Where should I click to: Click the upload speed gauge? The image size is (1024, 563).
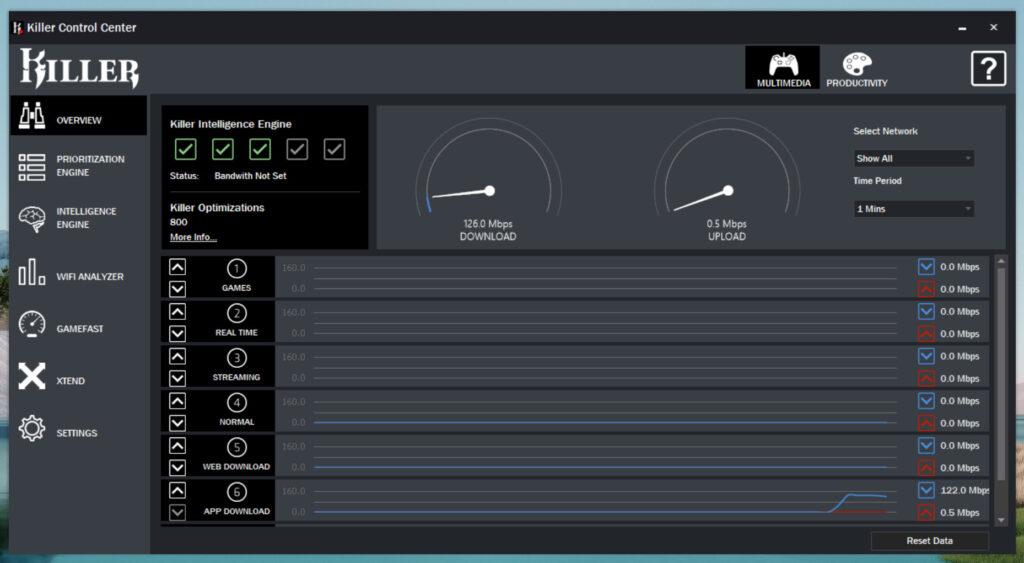727,167
